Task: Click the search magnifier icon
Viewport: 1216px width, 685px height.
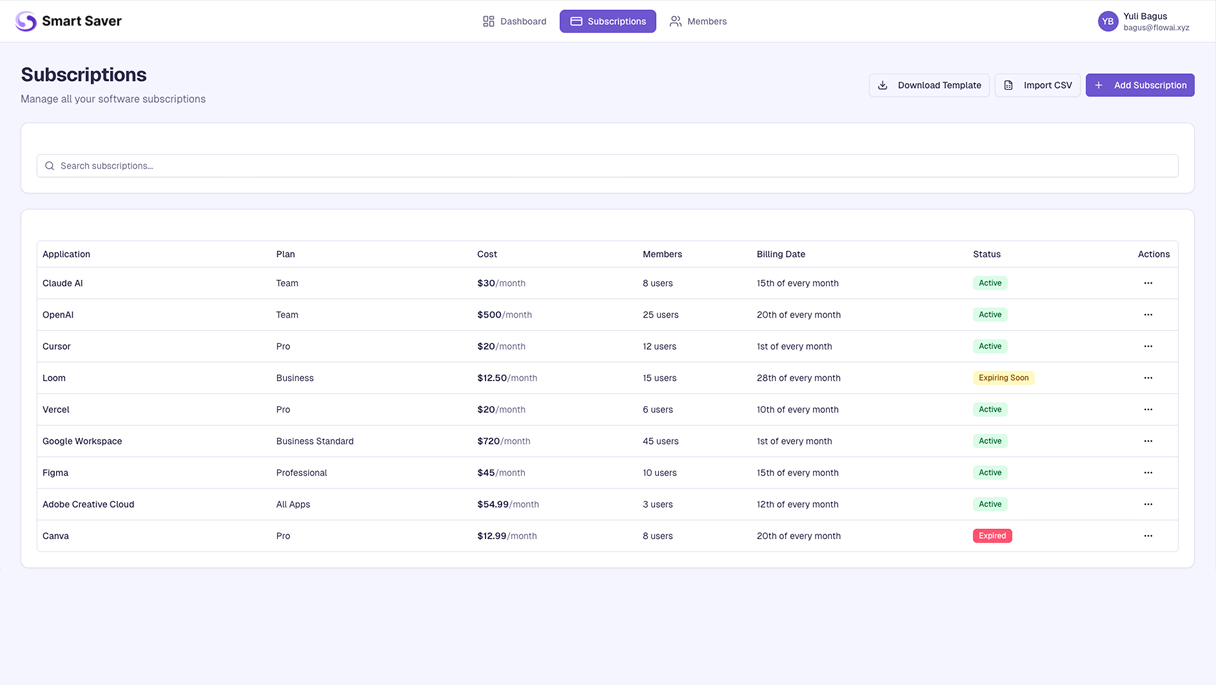Action: tap(49, 165)
